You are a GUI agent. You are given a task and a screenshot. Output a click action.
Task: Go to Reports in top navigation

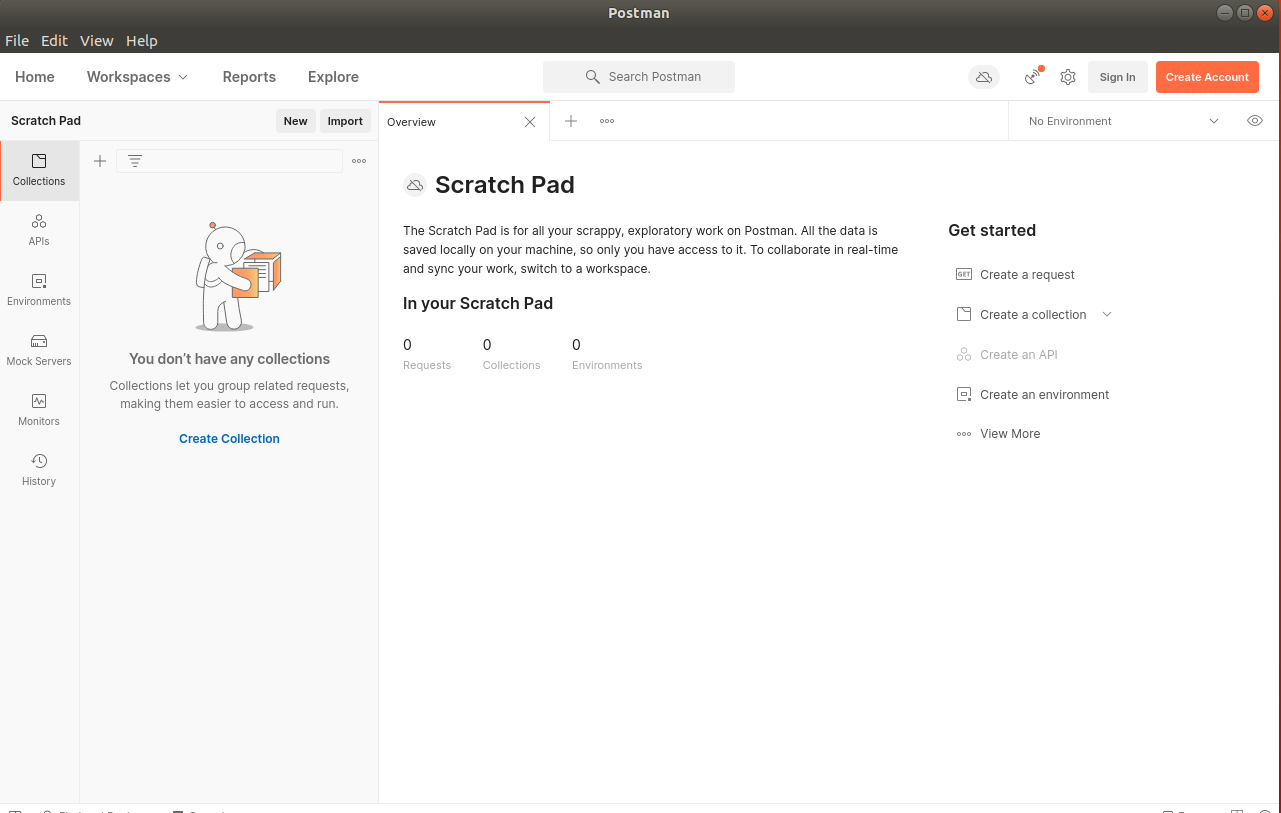point(249,77)
